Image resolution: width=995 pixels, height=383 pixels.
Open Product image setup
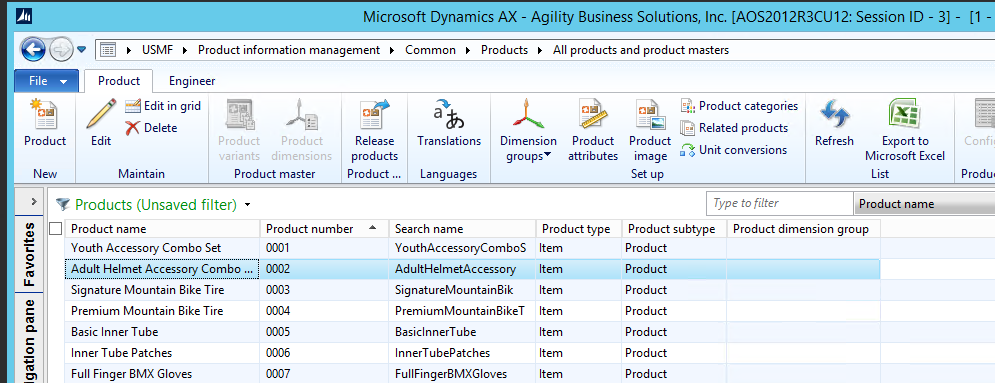[650, 130]
